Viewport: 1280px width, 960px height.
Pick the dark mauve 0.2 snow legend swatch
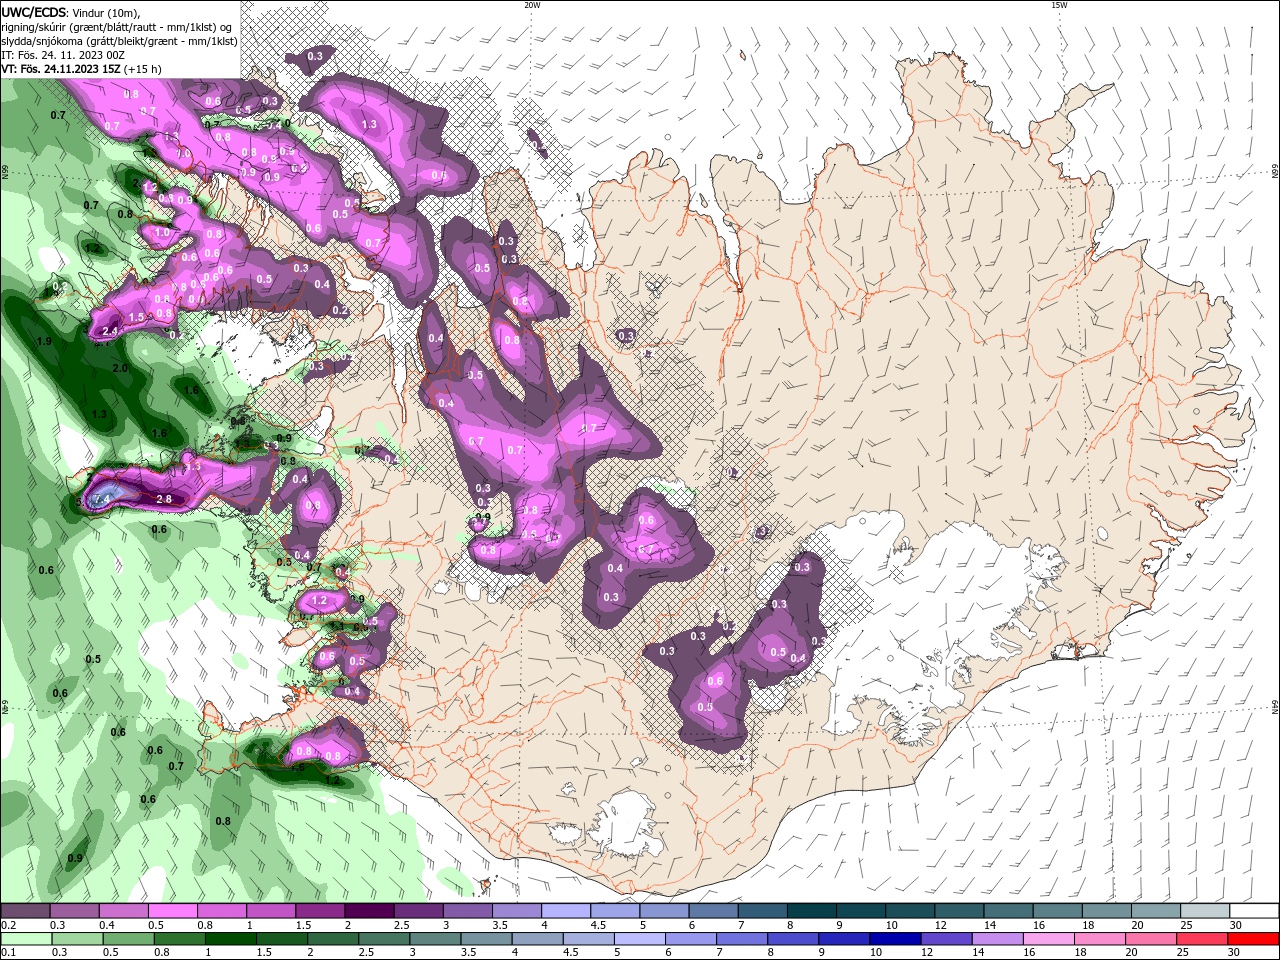click(x=25, y=911)
